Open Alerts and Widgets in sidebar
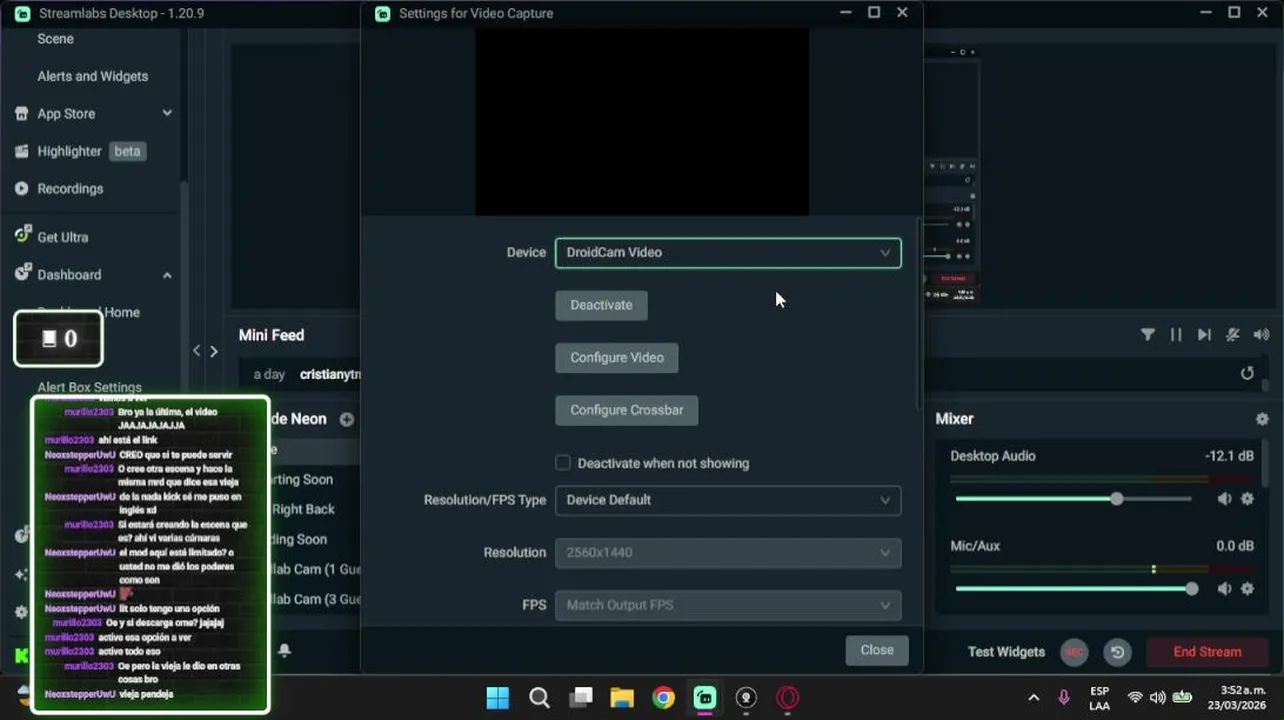 [92, 76]
